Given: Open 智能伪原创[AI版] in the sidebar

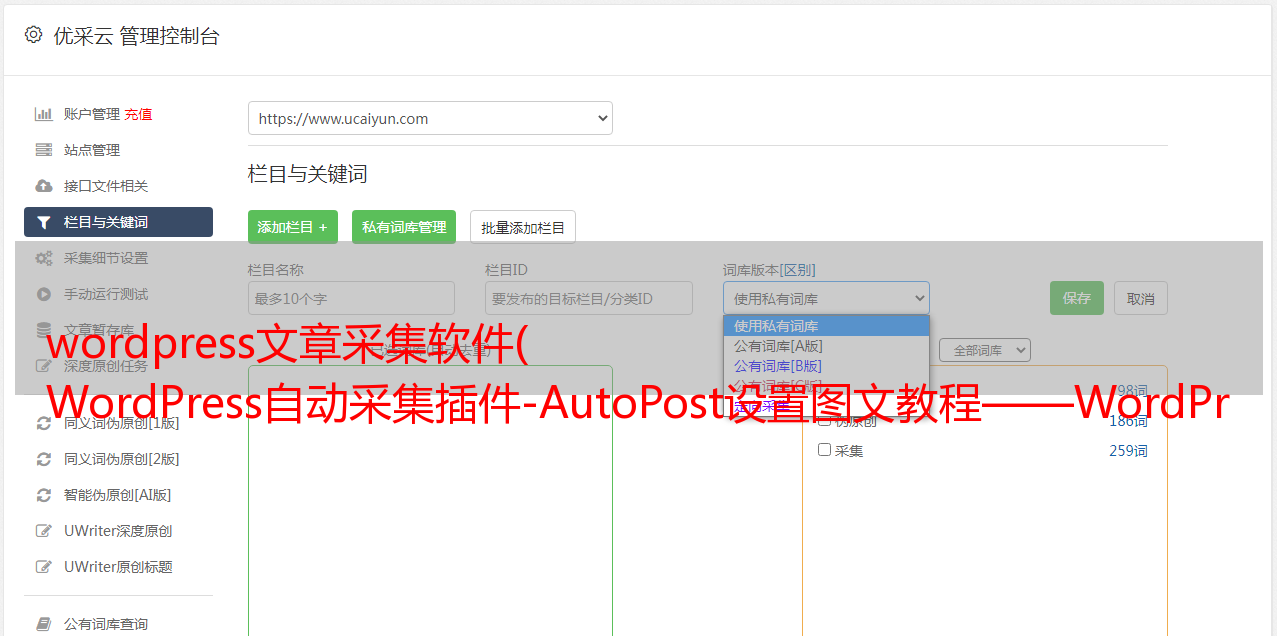Looking at the screenshot, I should click(x=118, y=495).
